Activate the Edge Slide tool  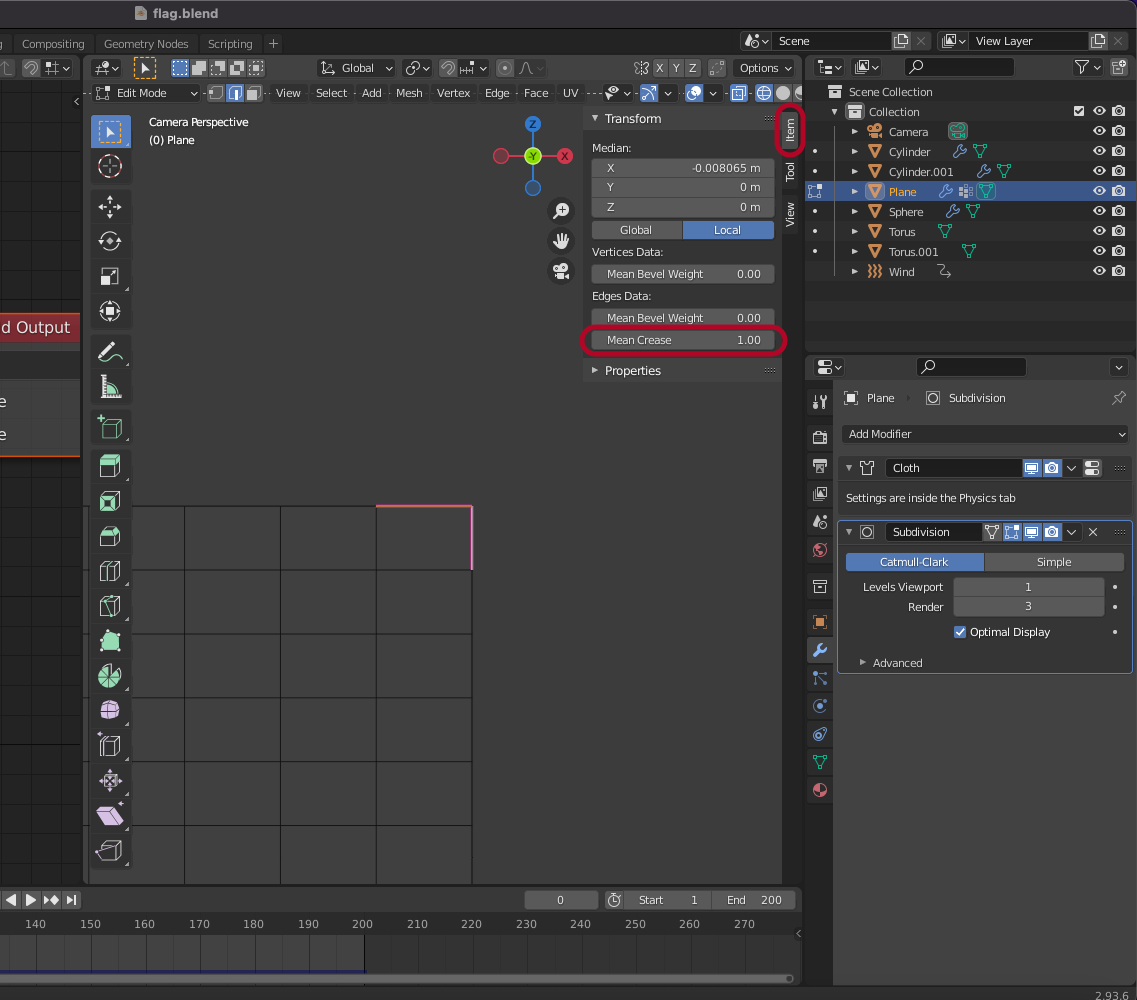click(110, 745)
